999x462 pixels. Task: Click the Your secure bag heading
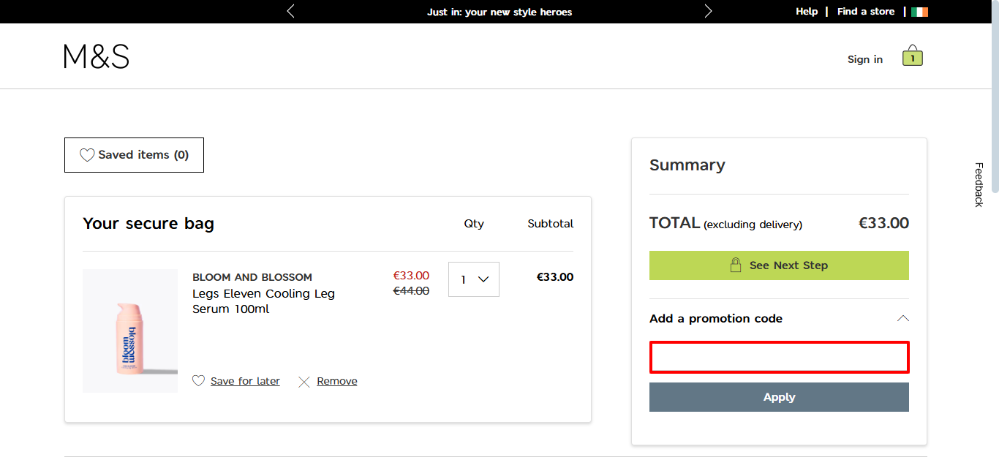coord(148,224)
